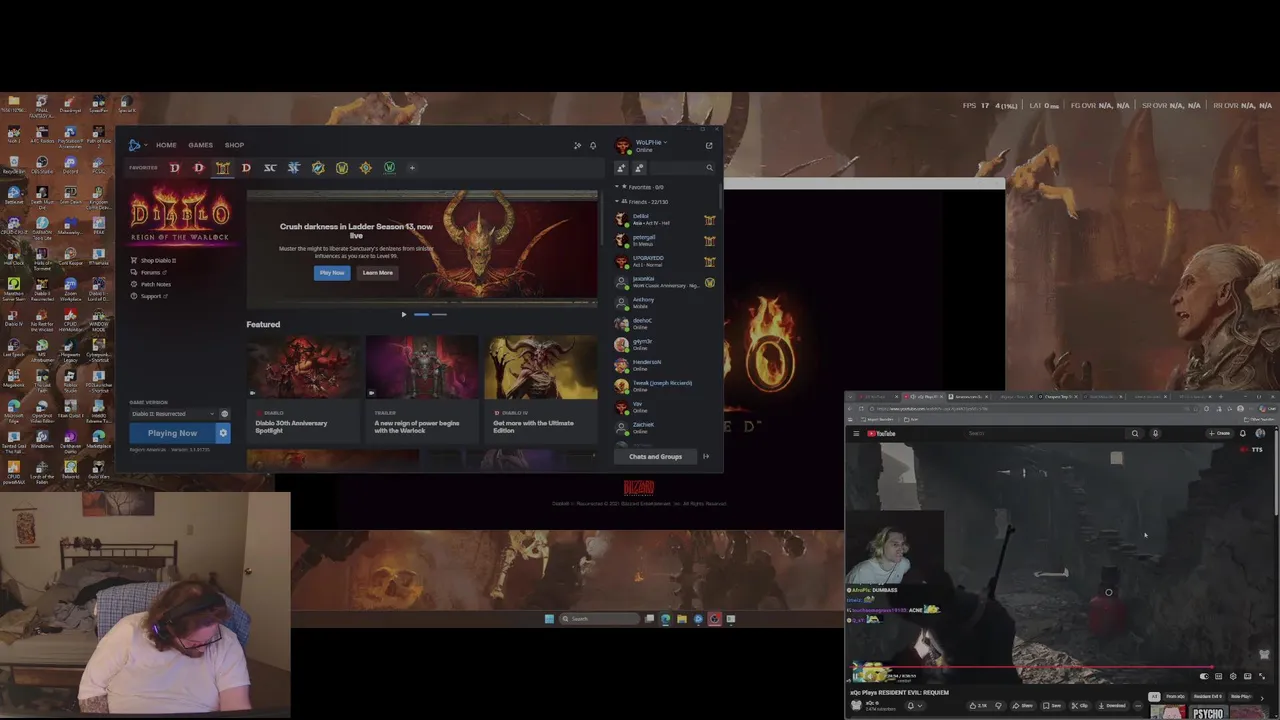This screenshot has width=1280, height=720.
Task: Open Discord desktop shortcut
Action: (70, 165)
